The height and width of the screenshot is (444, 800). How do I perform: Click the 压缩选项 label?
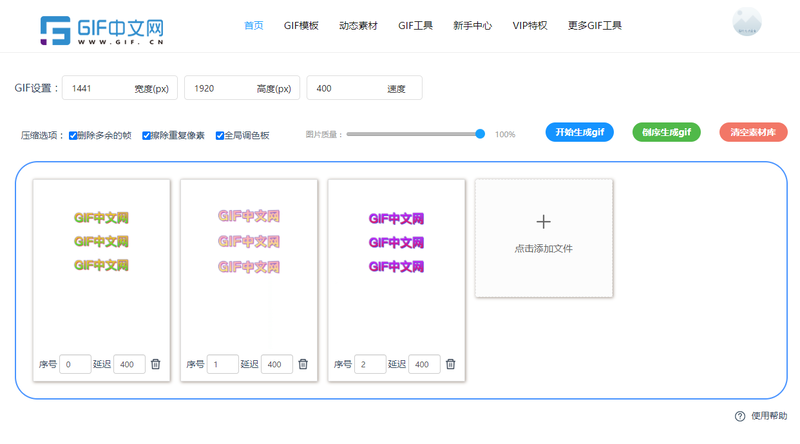pyautogui.click(x=43, y=135)
